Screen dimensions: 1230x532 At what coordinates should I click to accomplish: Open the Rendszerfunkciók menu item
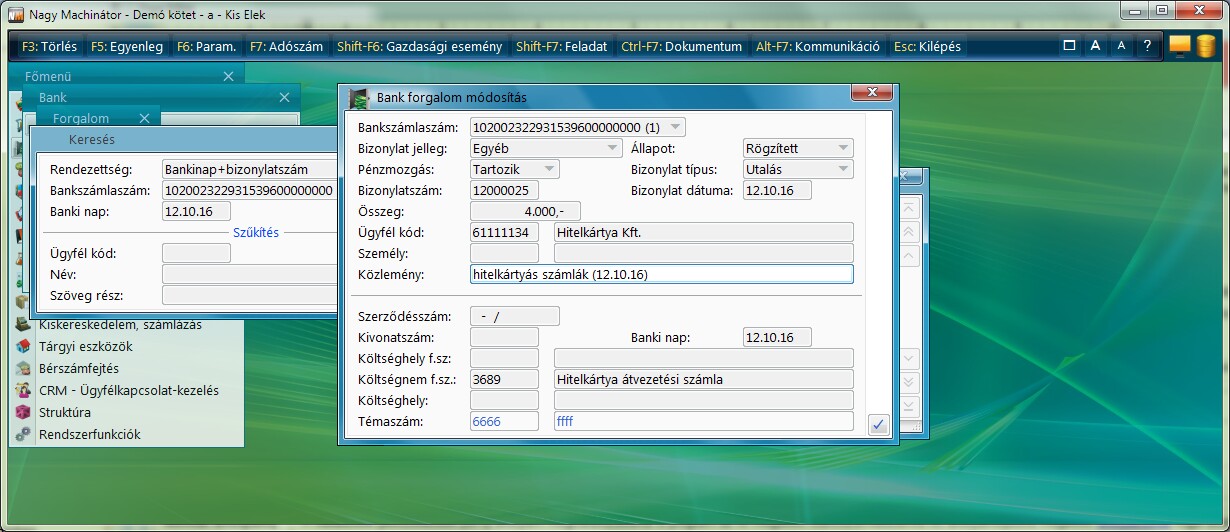[89, 434]
